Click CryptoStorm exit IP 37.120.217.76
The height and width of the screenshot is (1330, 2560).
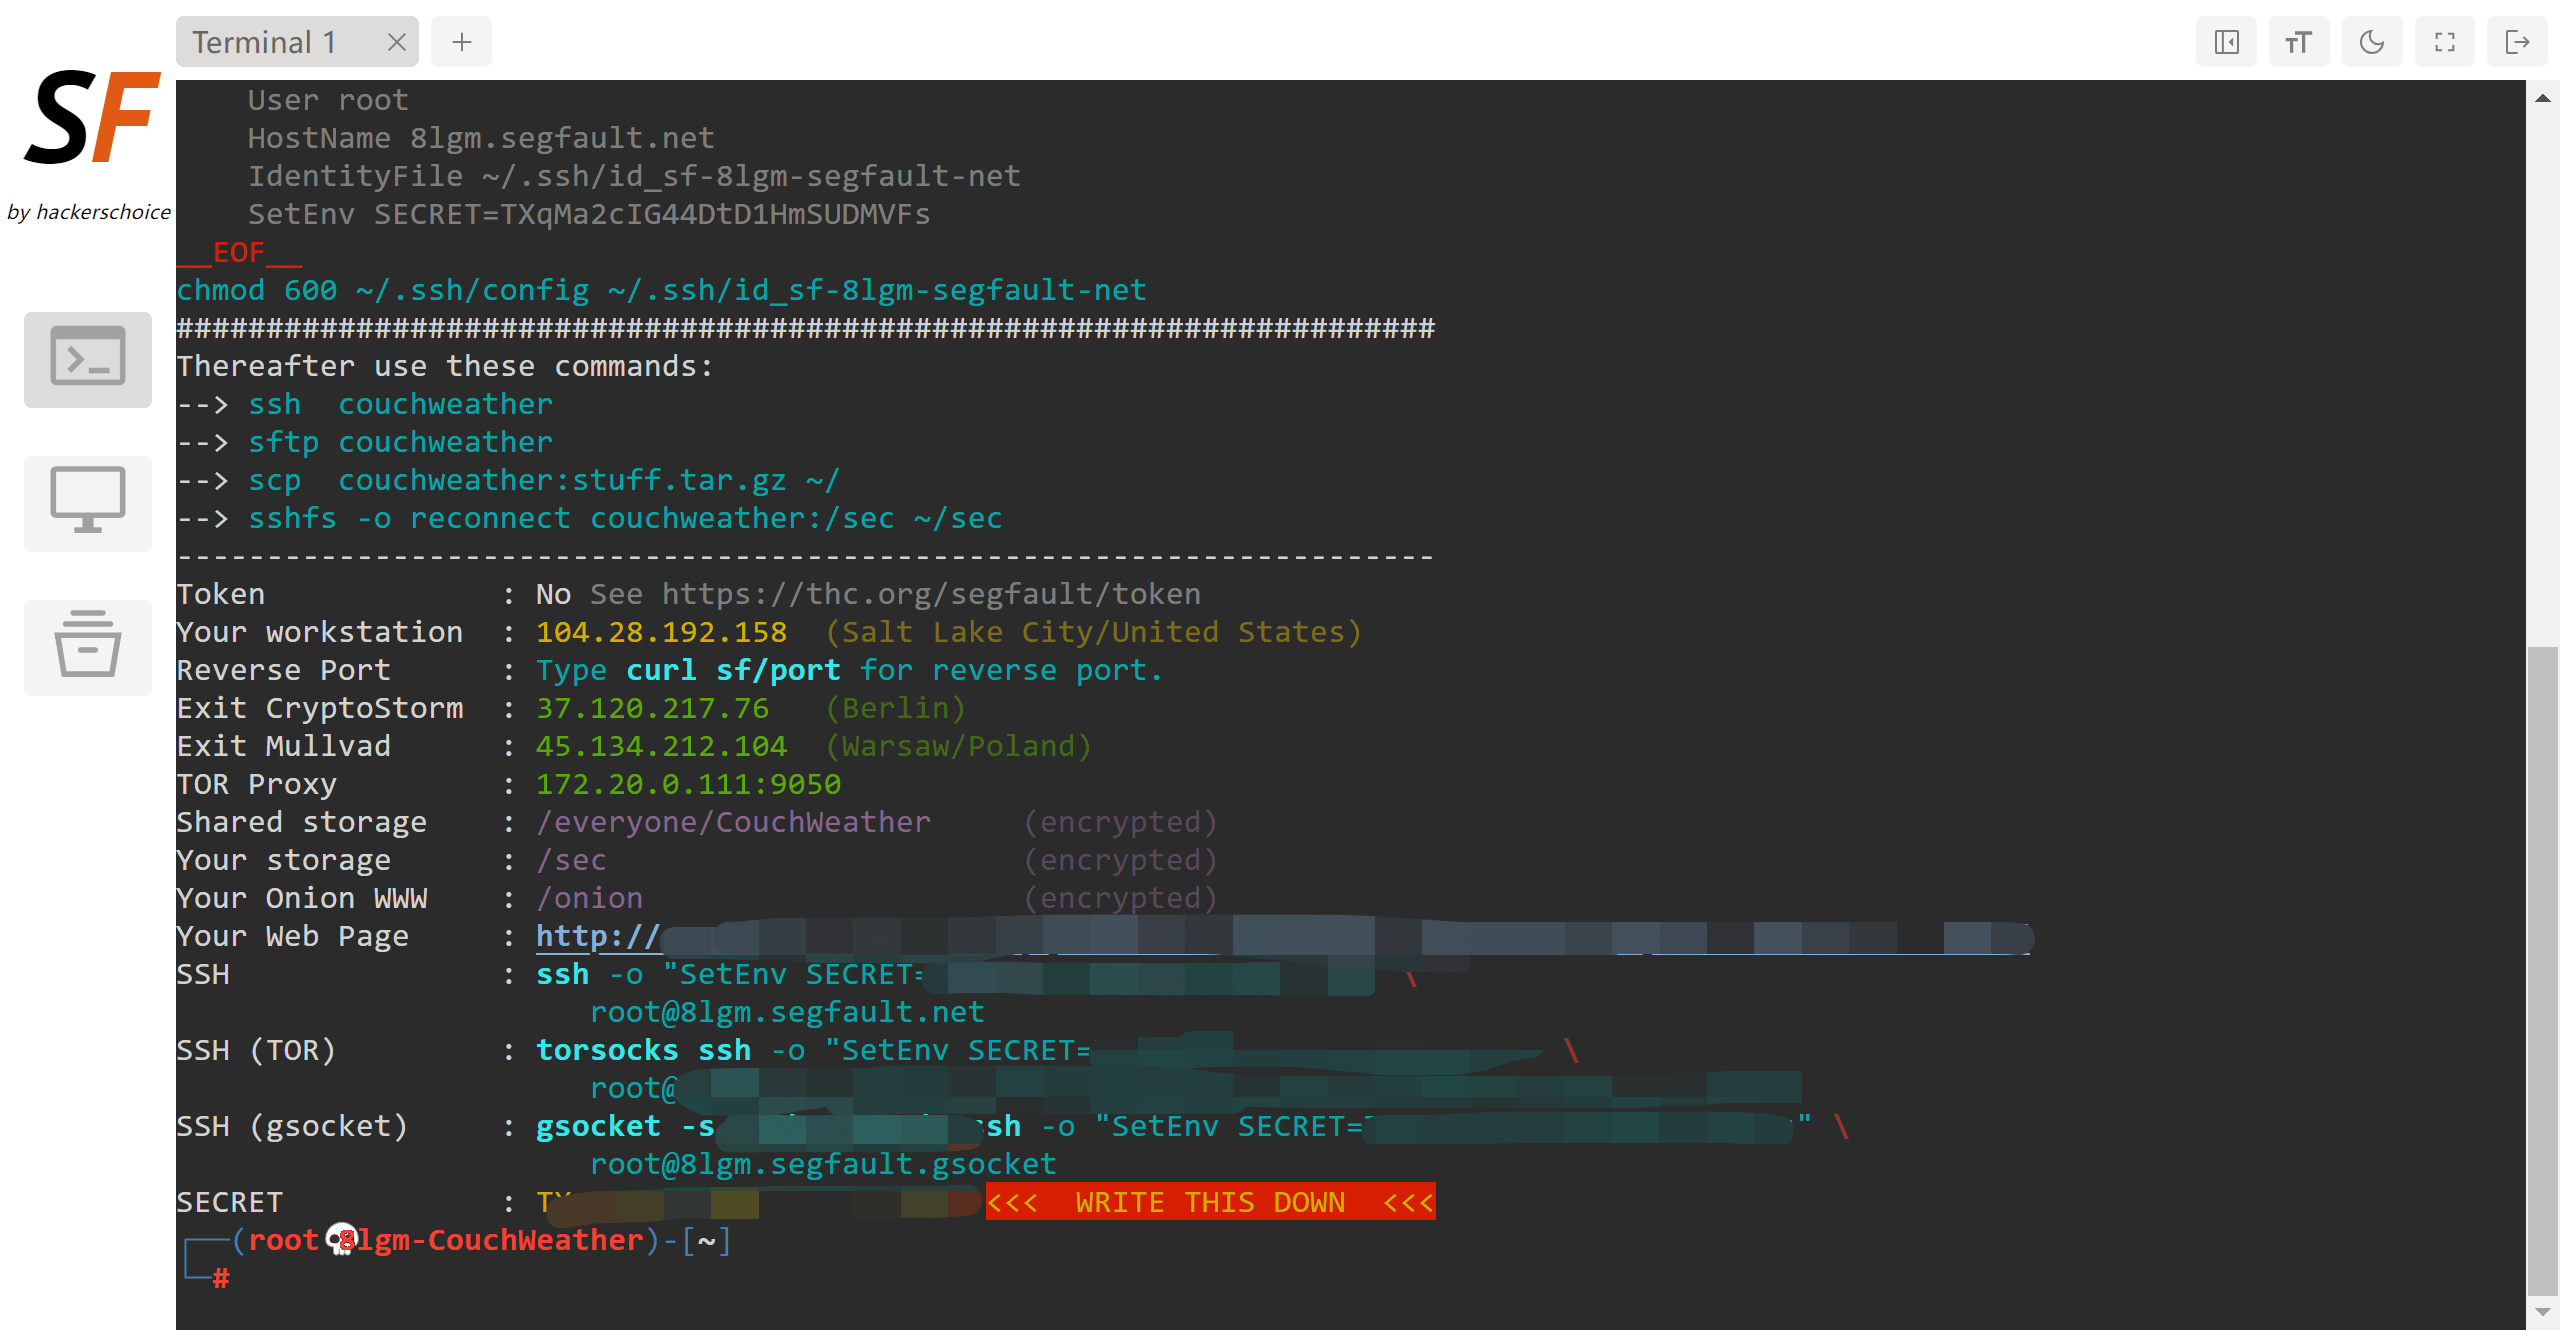(653, 708)
